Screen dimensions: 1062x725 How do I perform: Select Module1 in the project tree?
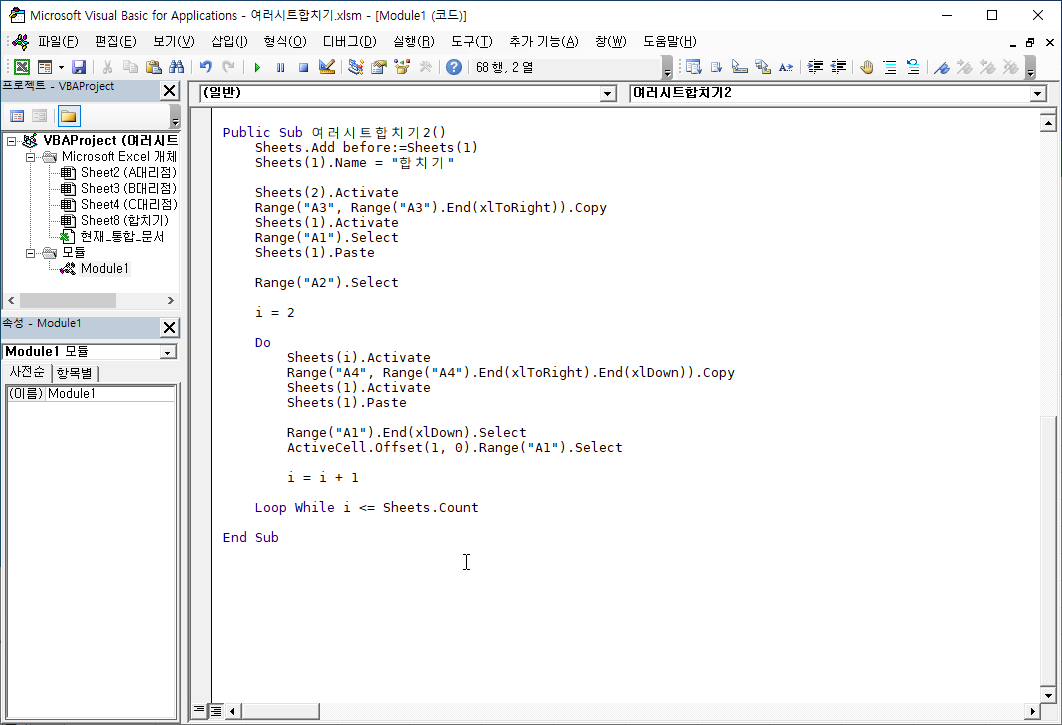pos(104,268)
